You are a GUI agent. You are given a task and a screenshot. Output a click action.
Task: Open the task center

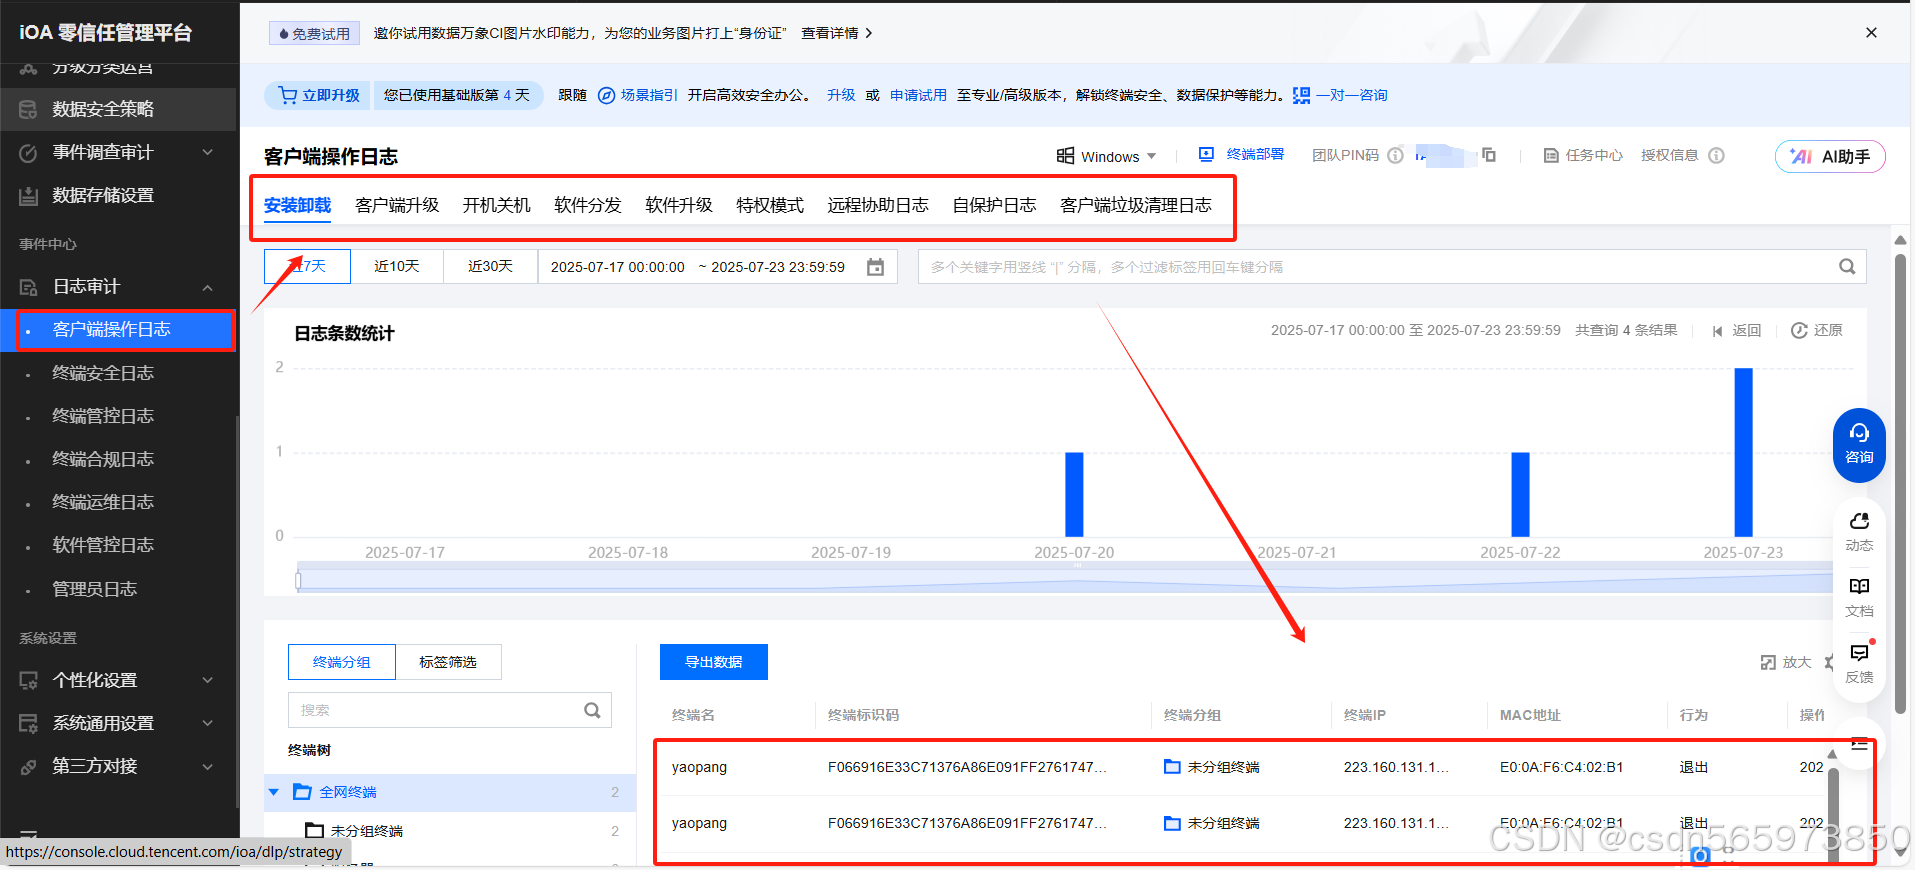click(1583, 155)
